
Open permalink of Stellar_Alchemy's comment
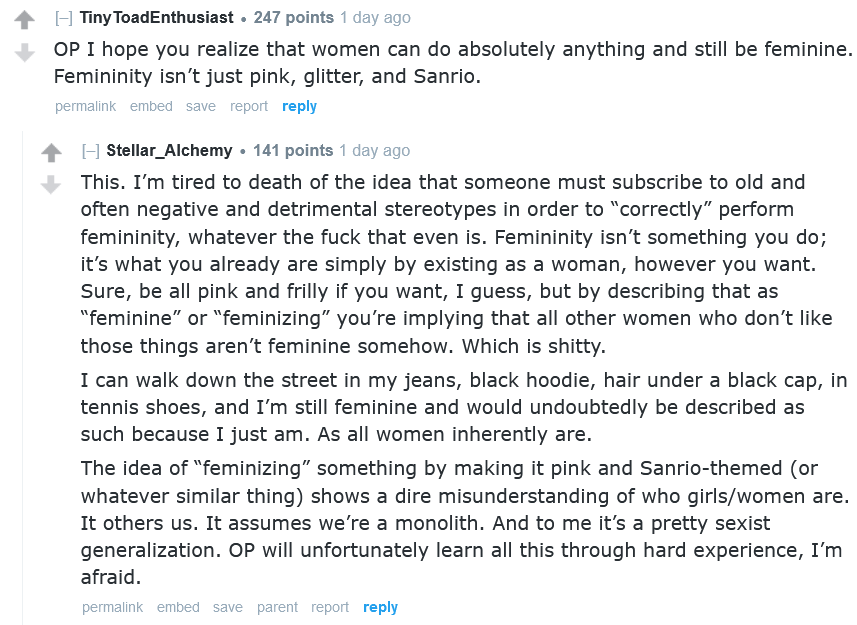coord(112,607)
